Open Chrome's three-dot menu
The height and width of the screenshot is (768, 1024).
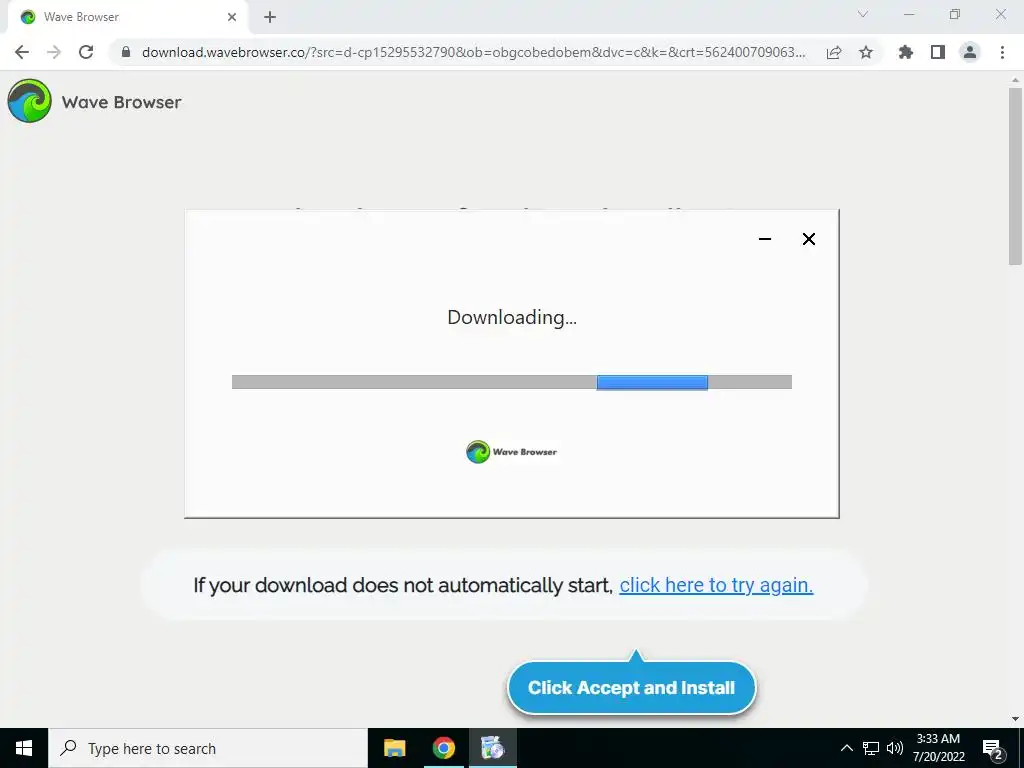(1002, 52)
